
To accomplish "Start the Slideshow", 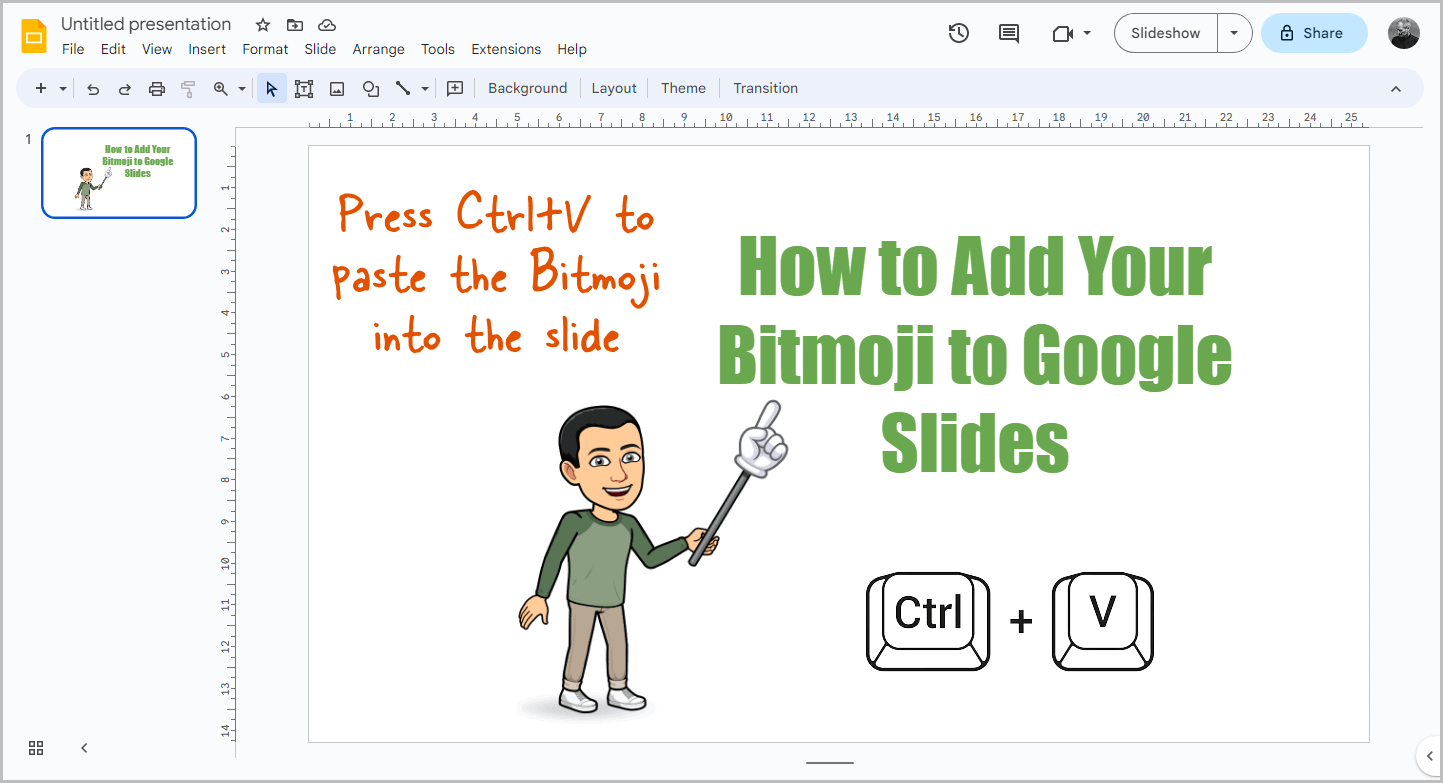I will tap(1166, 33).
